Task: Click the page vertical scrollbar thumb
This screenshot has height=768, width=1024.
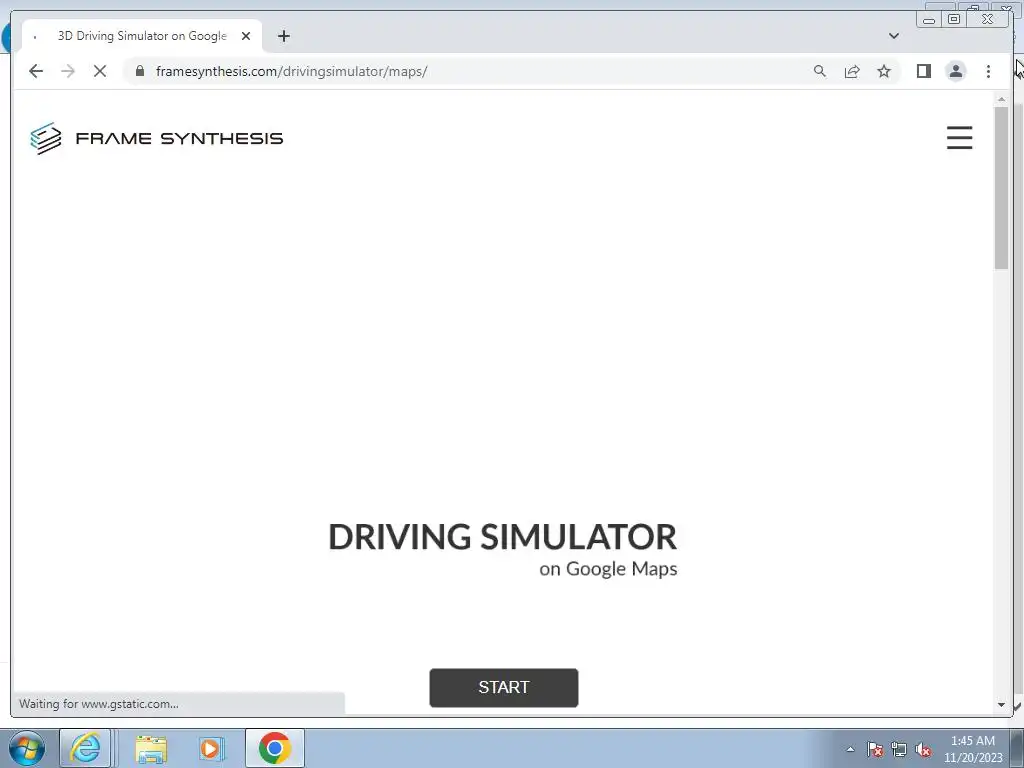Action: (x=1001, y=187)
